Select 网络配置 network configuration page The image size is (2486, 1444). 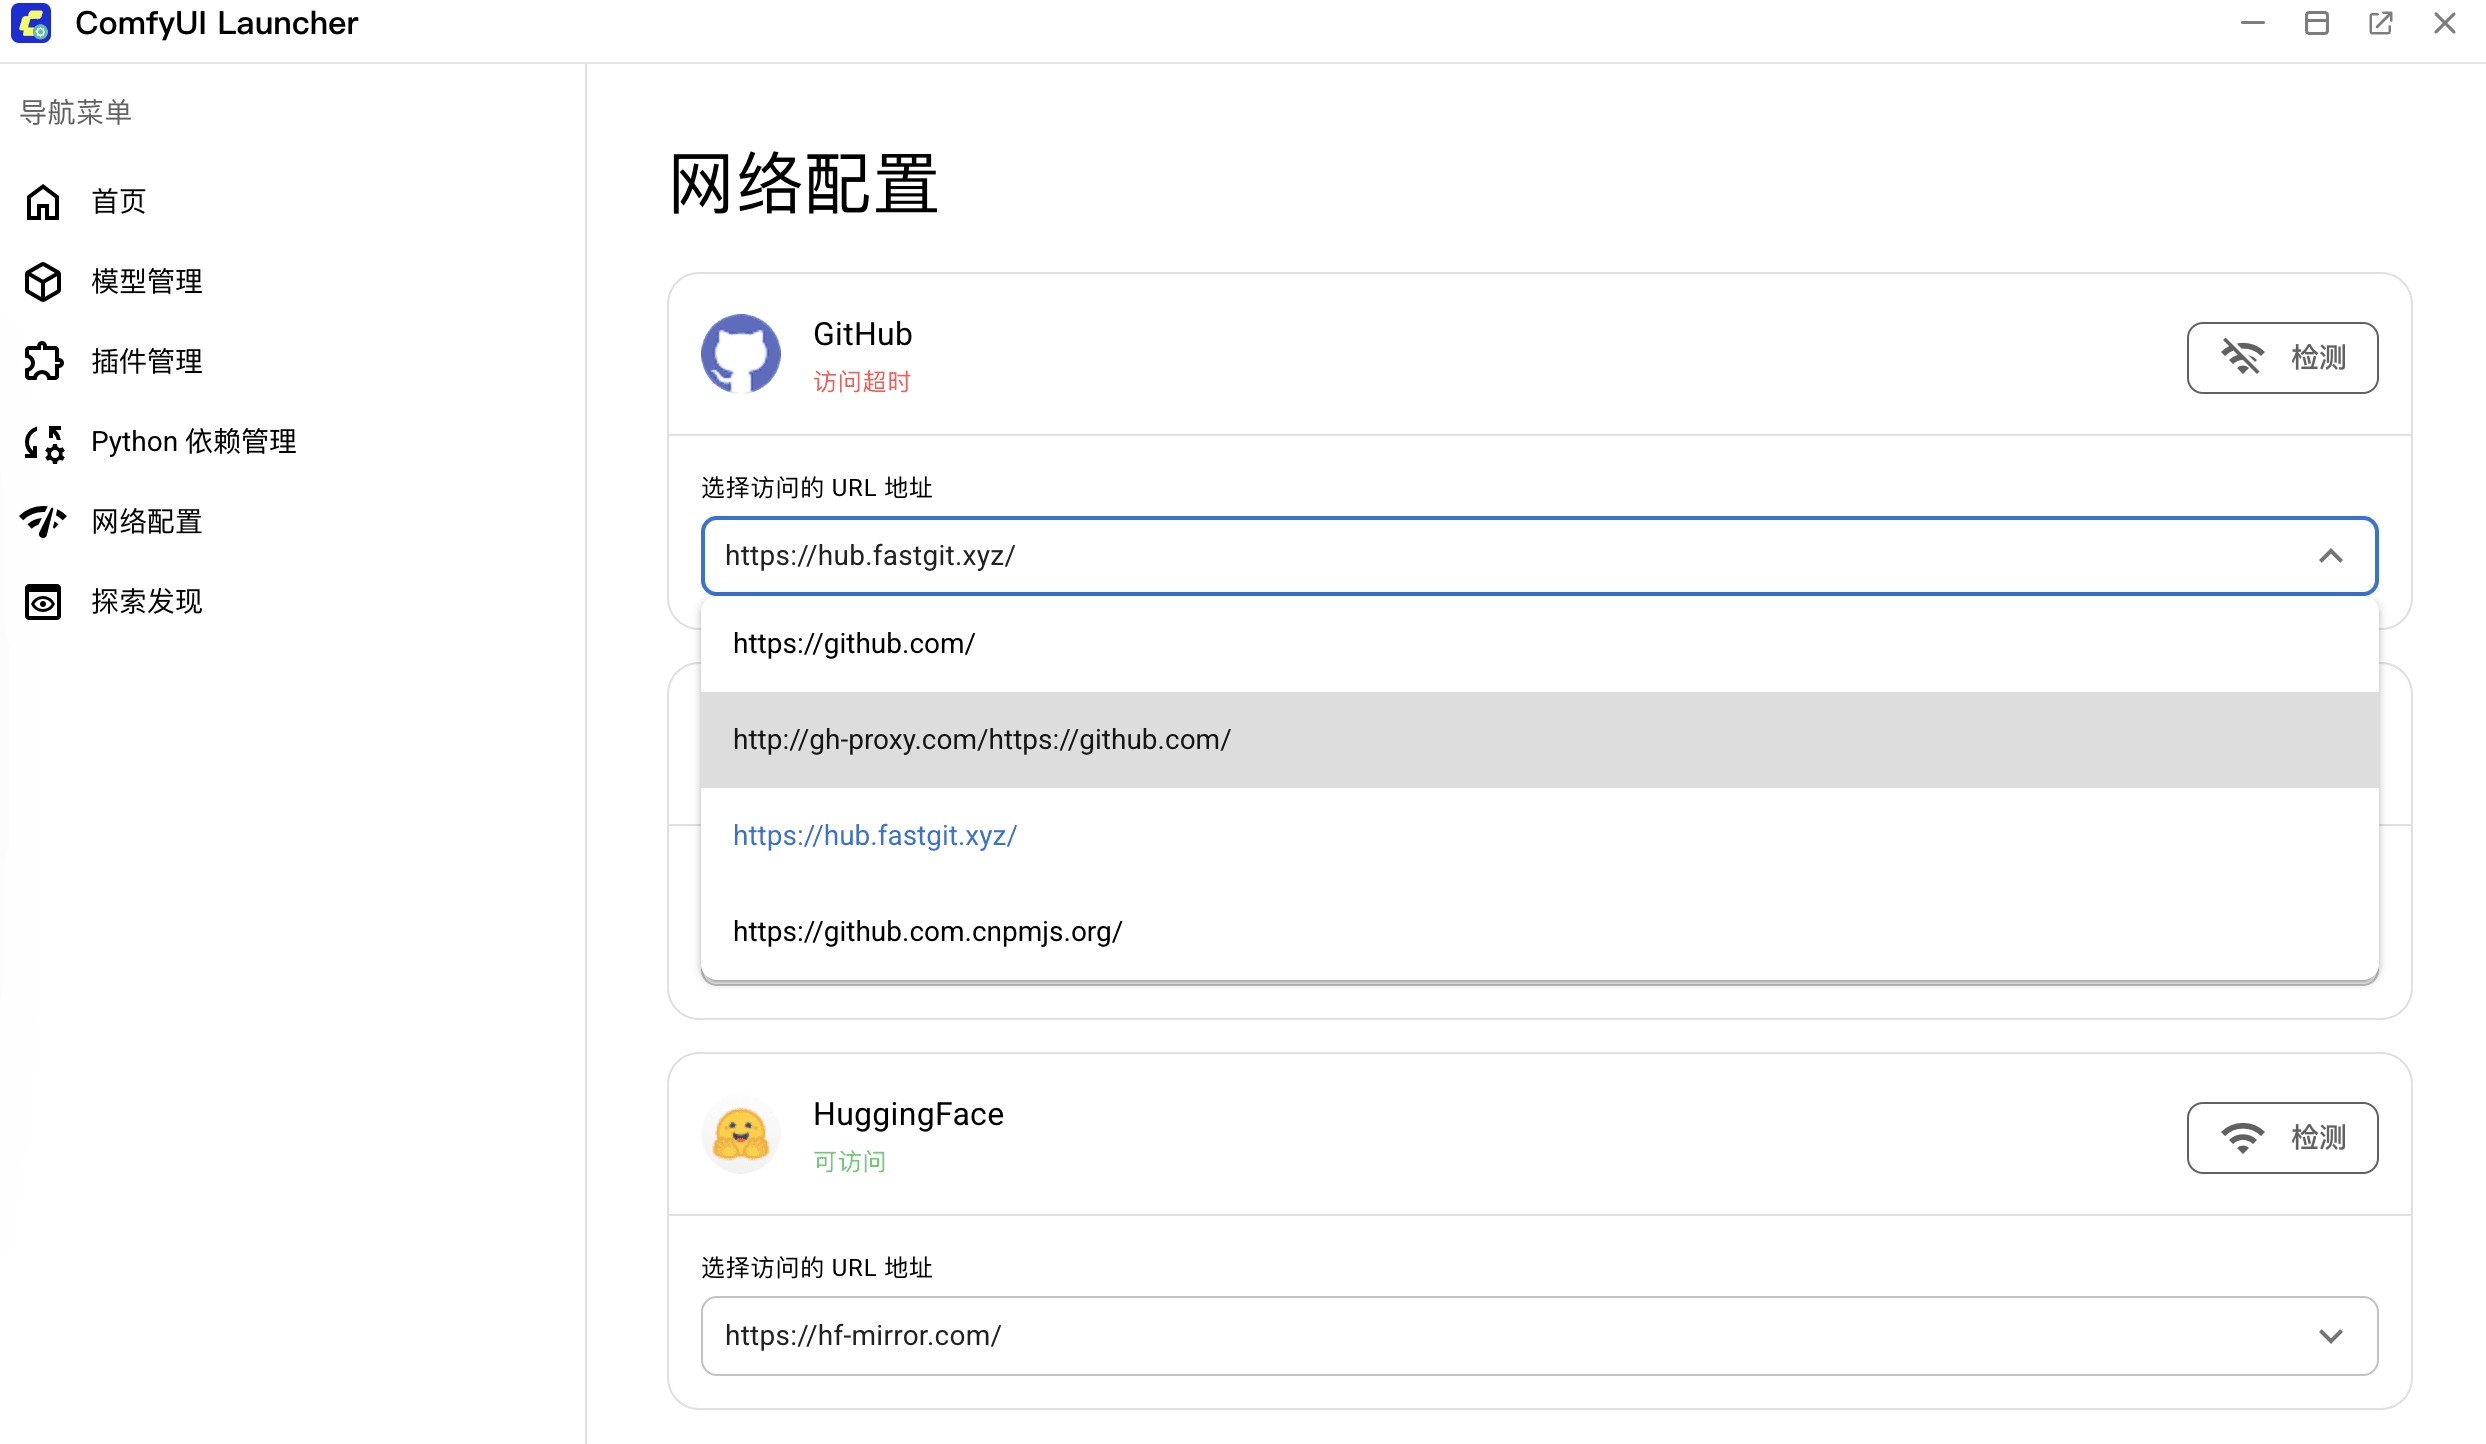coord(147,521)
